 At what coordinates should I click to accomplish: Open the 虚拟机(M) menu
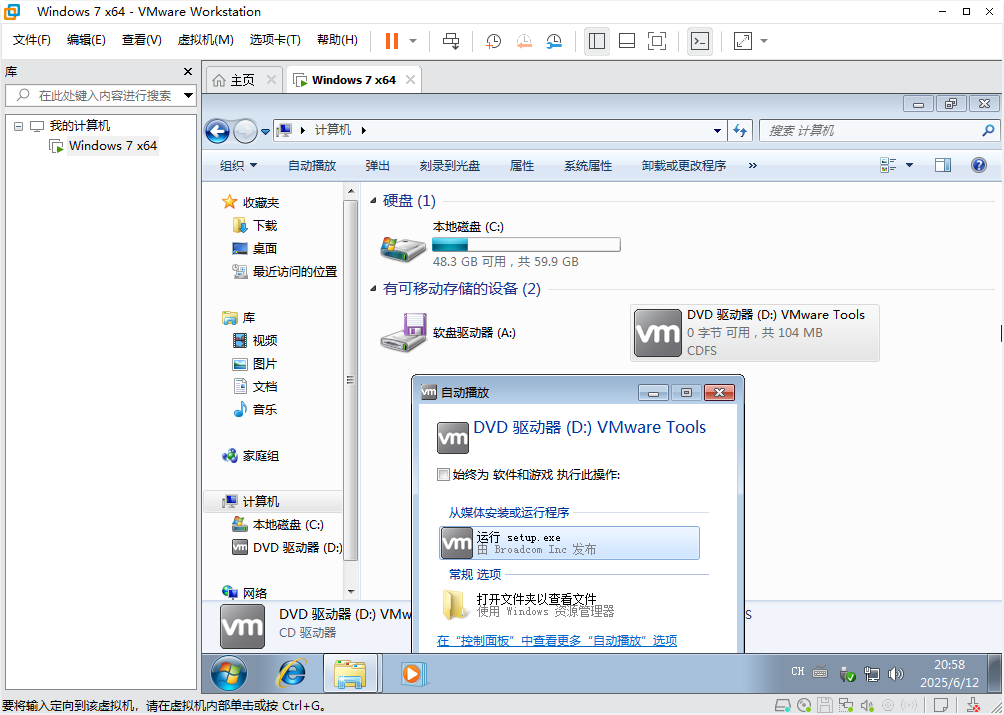tap(205, 40)
